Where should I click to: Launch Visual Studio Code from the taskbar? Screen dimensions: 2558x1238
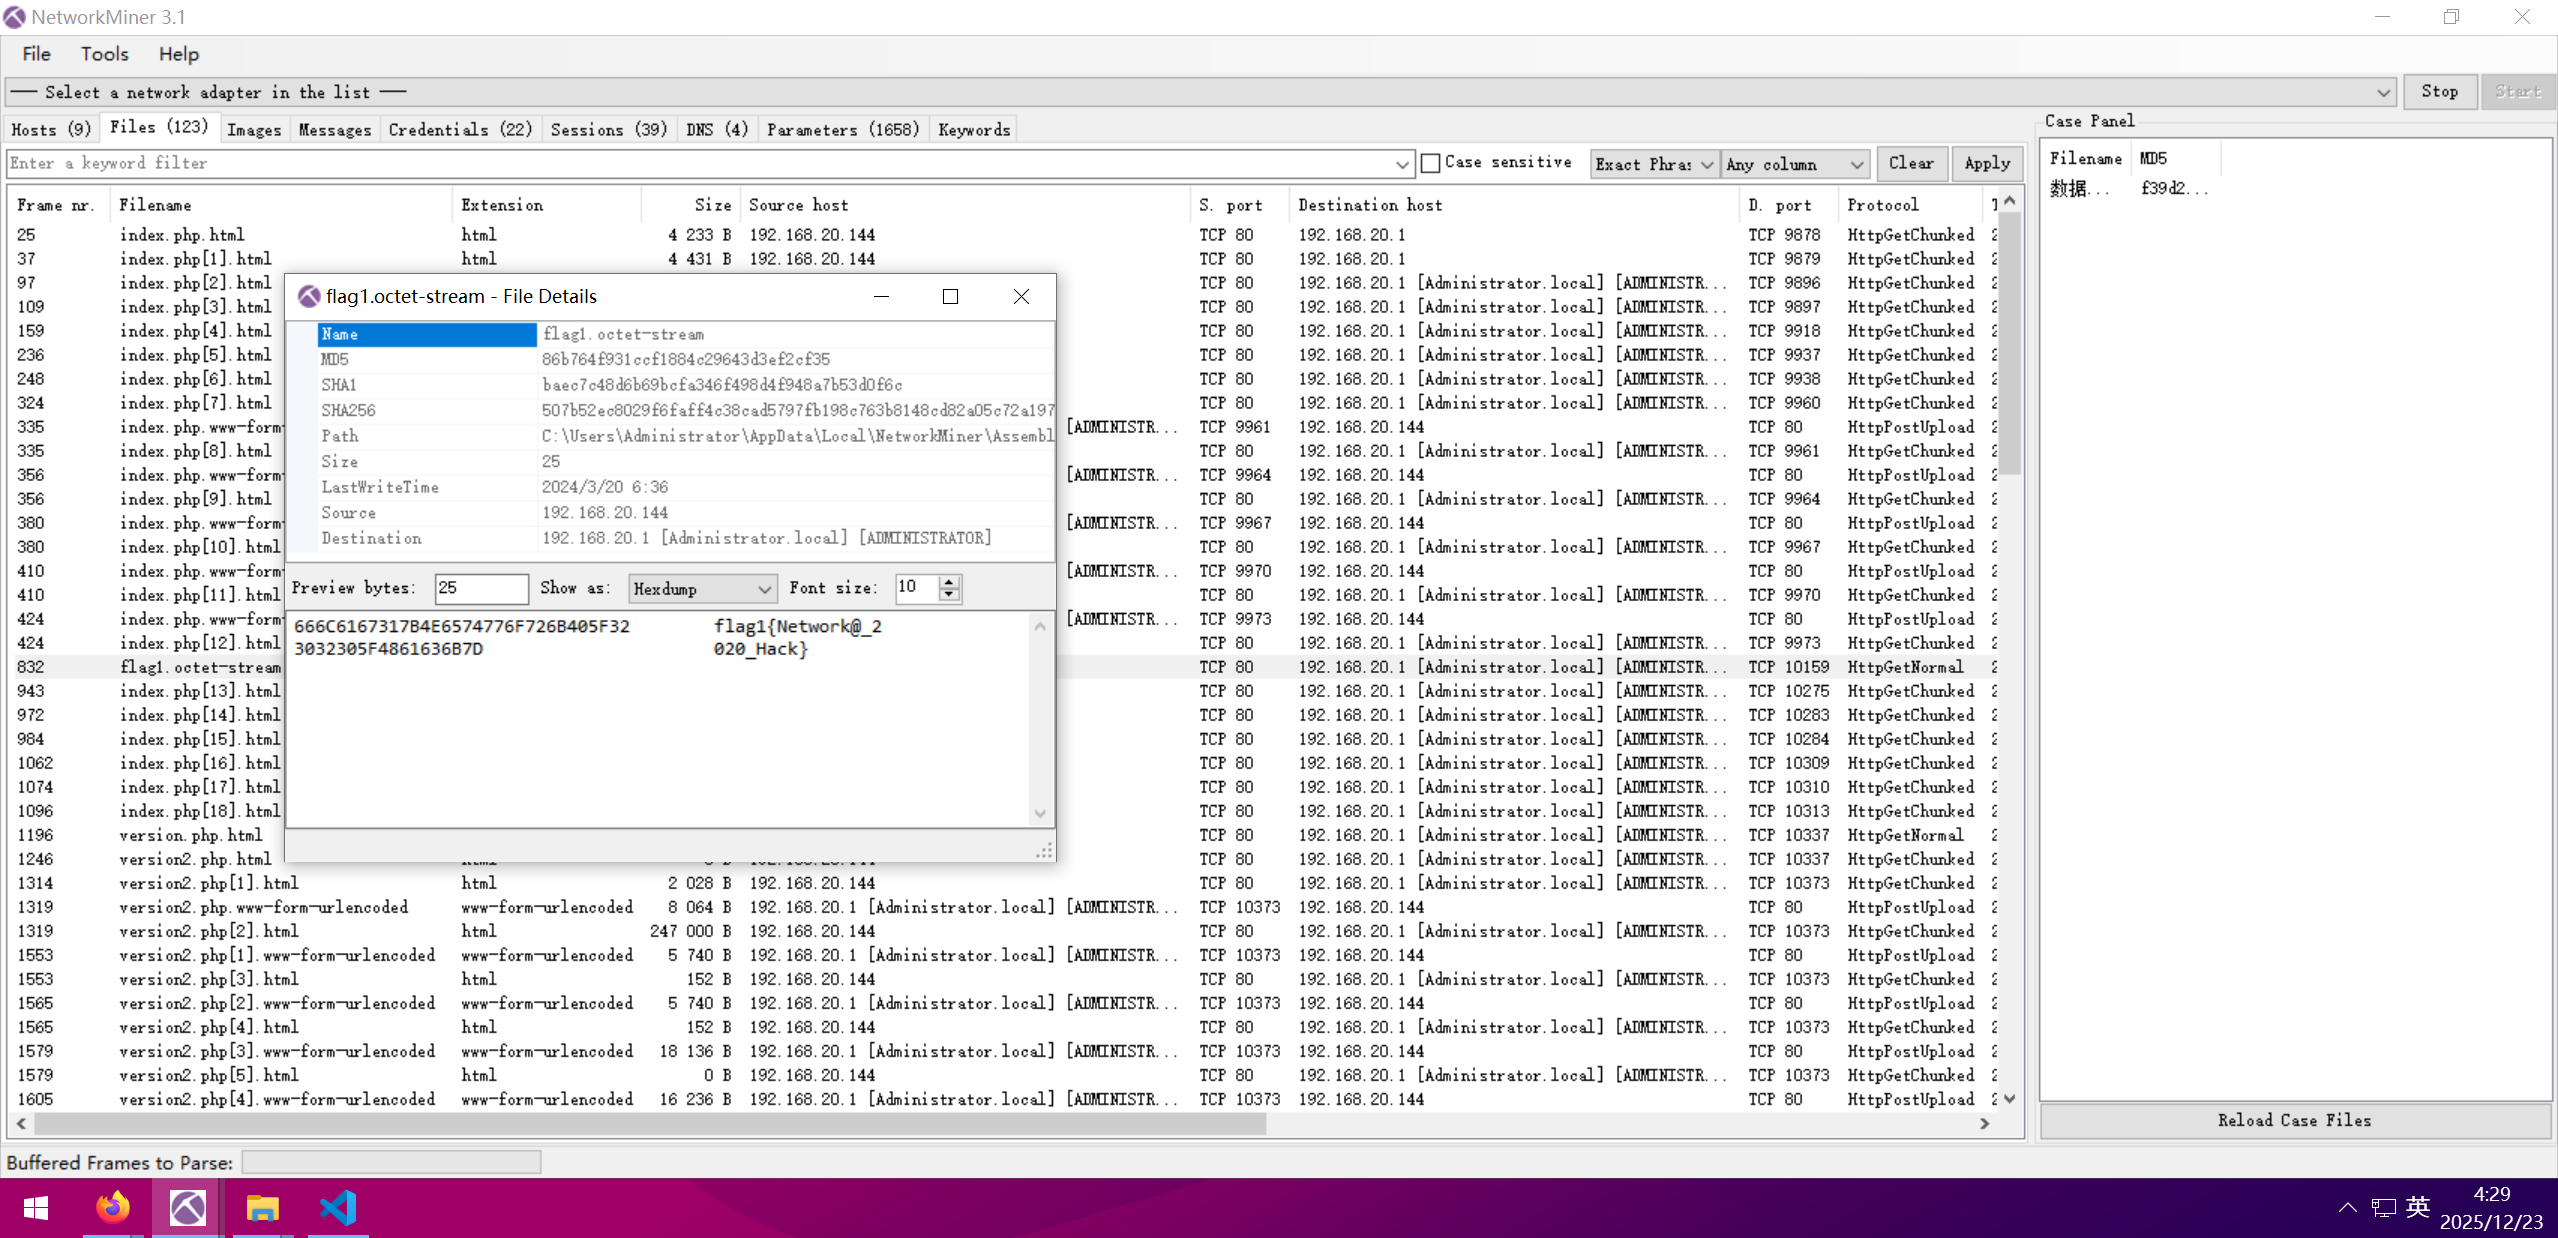[x=338, y=1208]
